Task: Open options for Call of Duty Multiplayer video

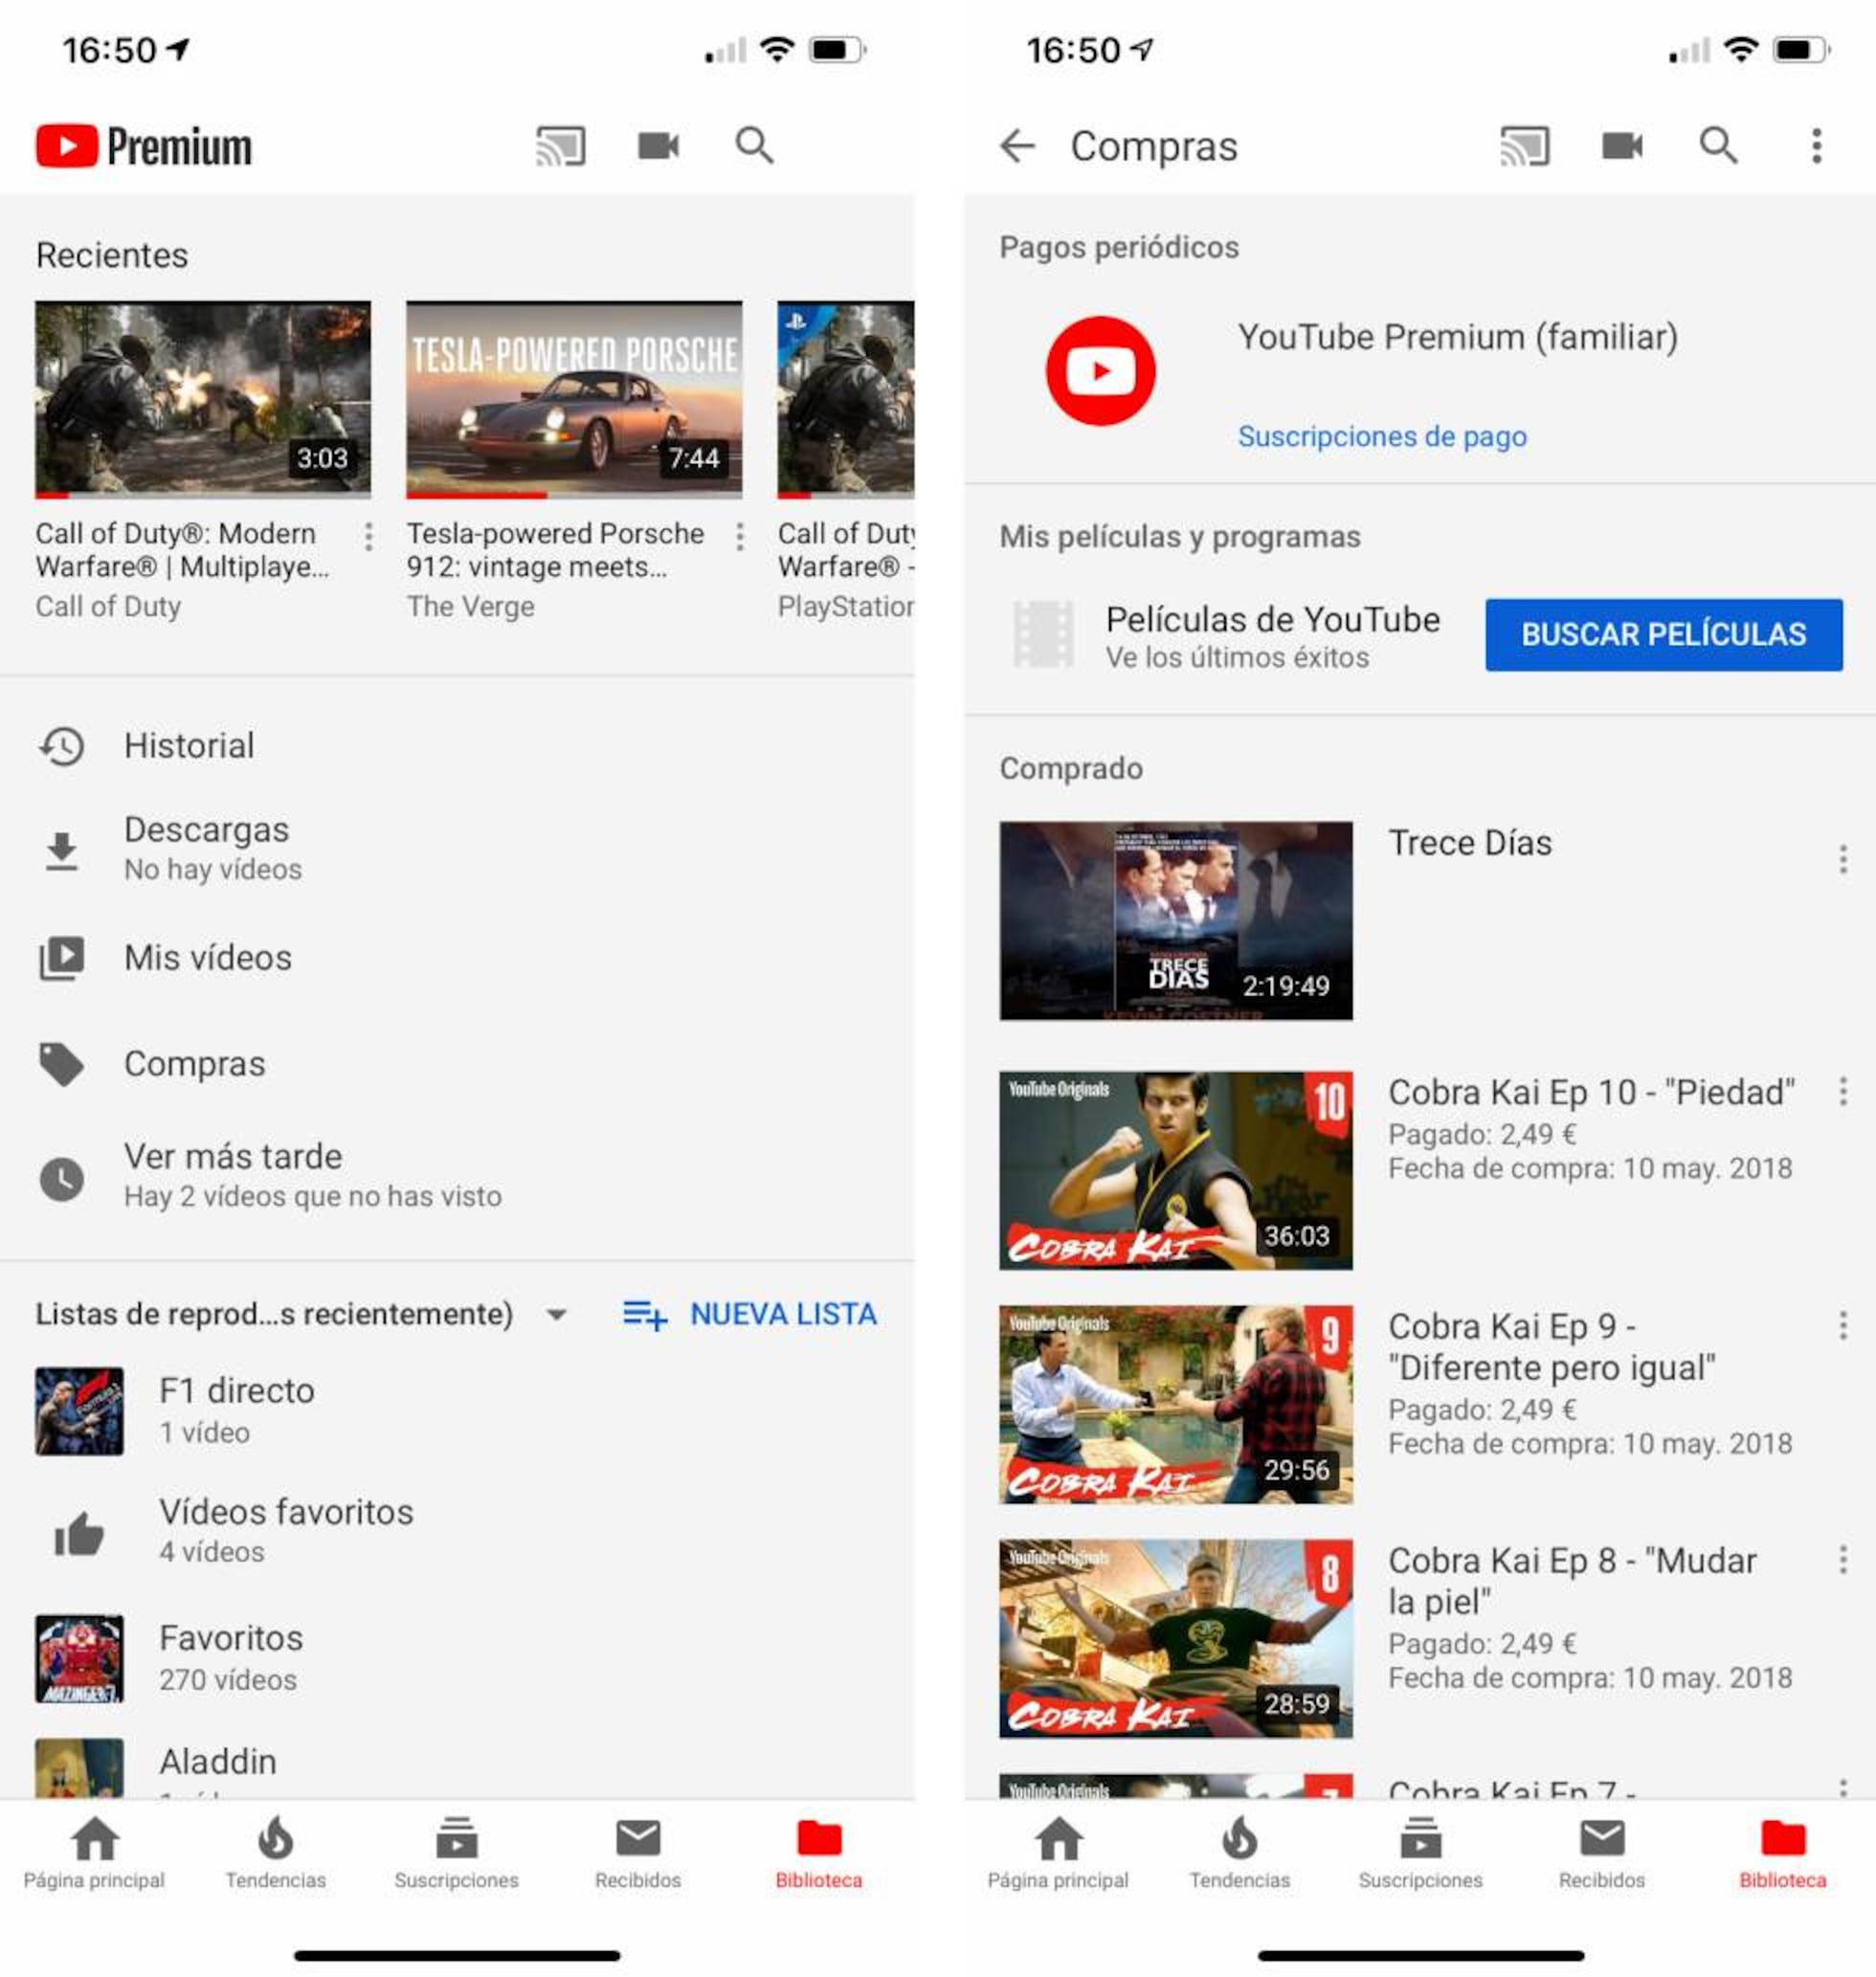Action: pos(369,537)
